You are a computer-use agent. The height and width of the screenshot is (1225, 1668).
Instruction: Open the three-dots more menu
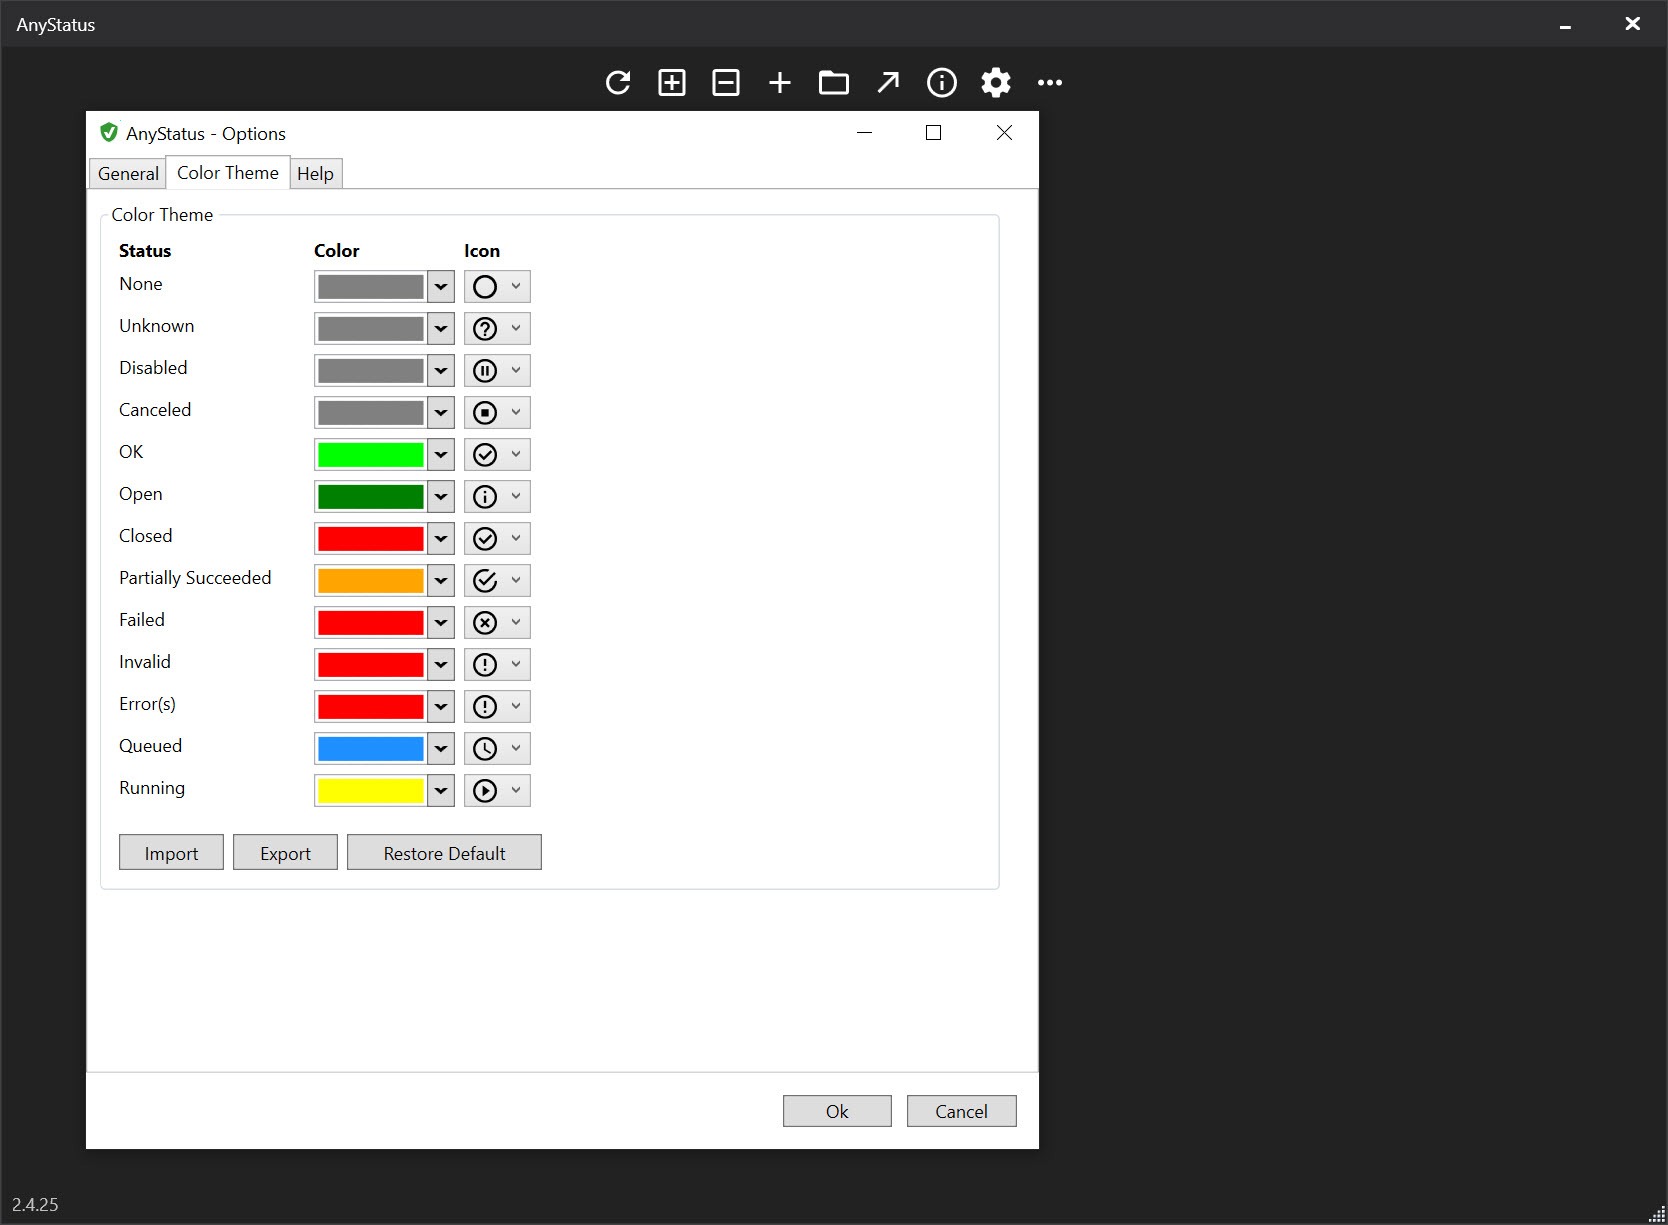pos(1050,82)
